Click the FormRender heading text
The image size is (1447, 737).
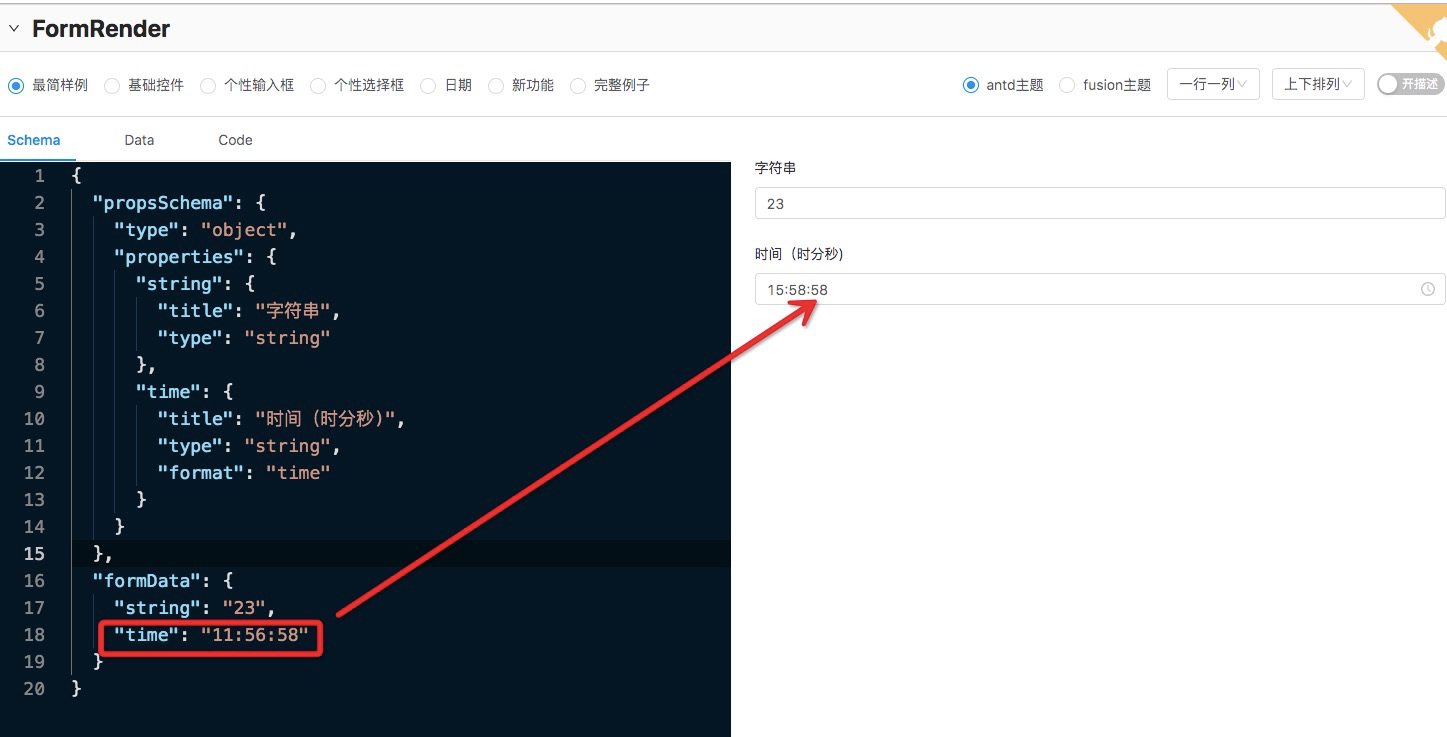click(x=101, y=29)
